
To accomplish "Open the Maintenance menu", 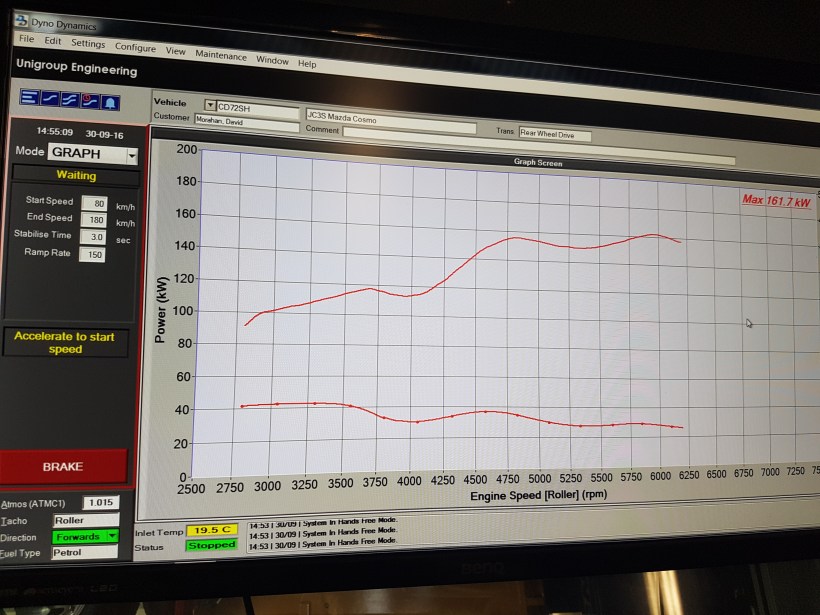I will click(x=220, y=55).
